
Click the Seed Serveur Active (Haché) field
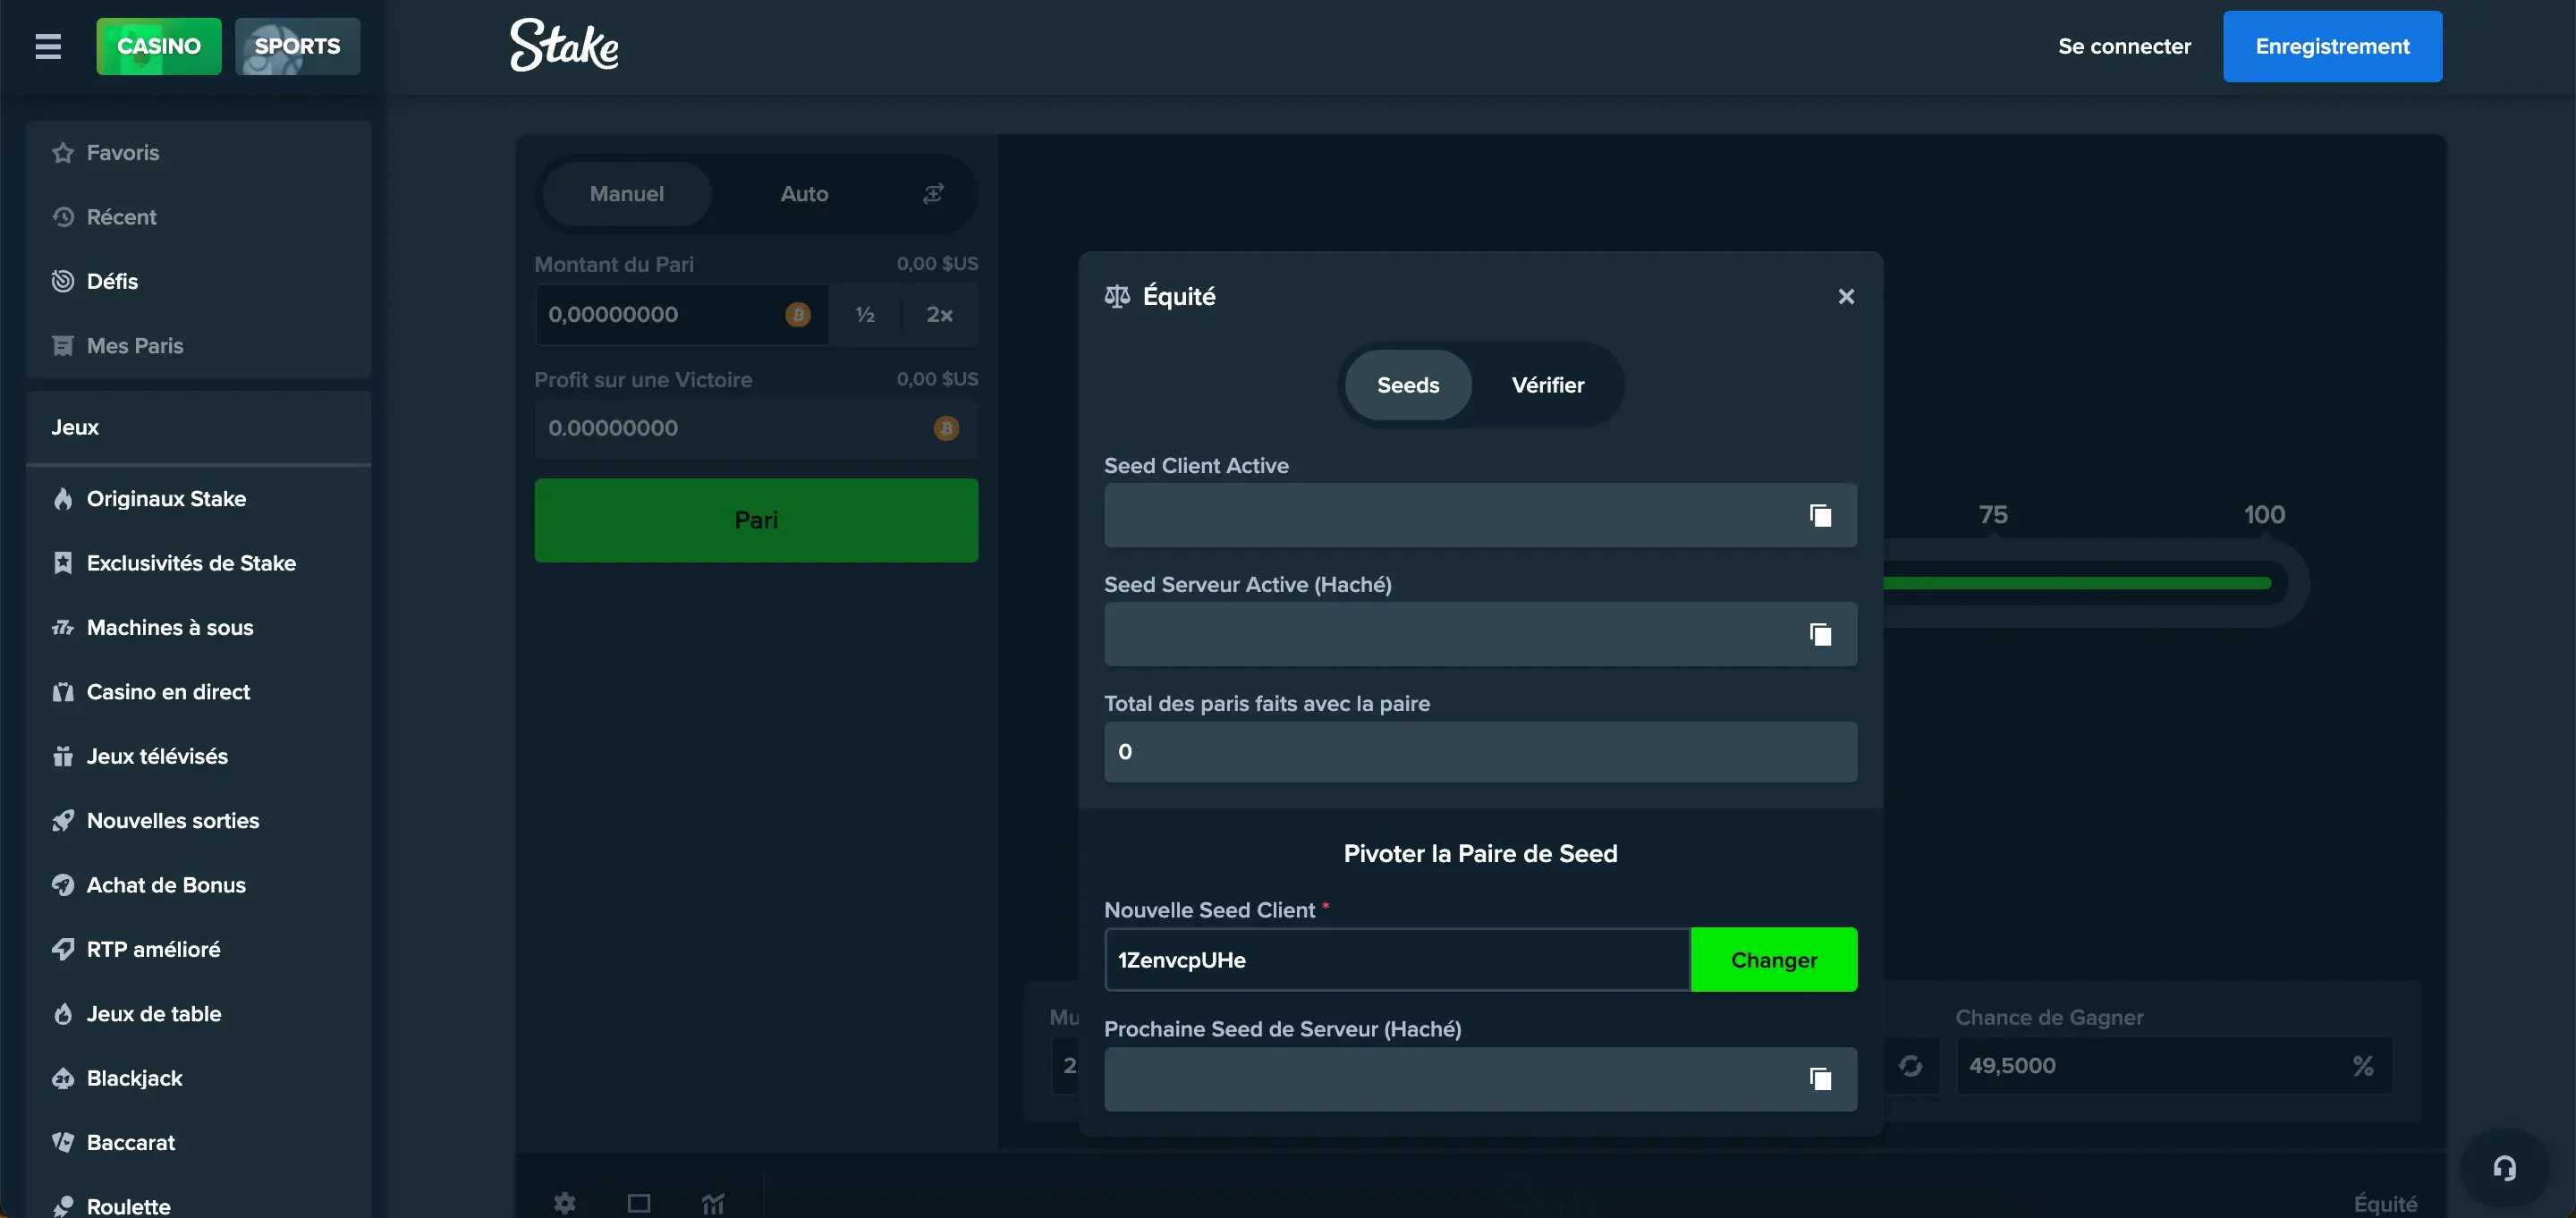tap(1480, 634)
